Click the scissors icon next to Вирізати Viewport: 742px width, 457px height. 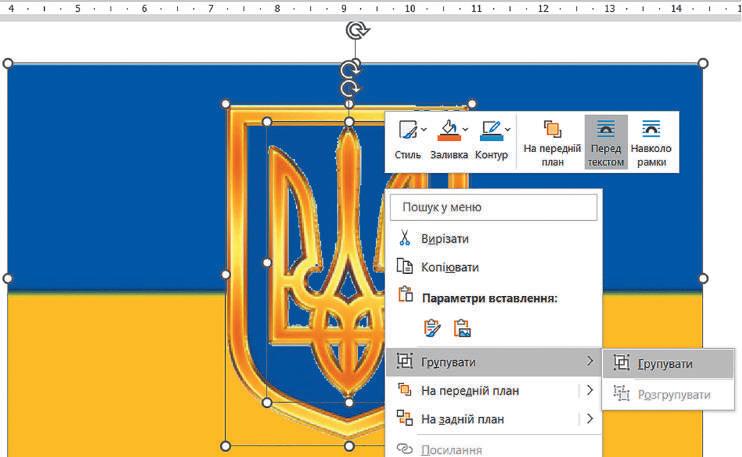(405, 238)
